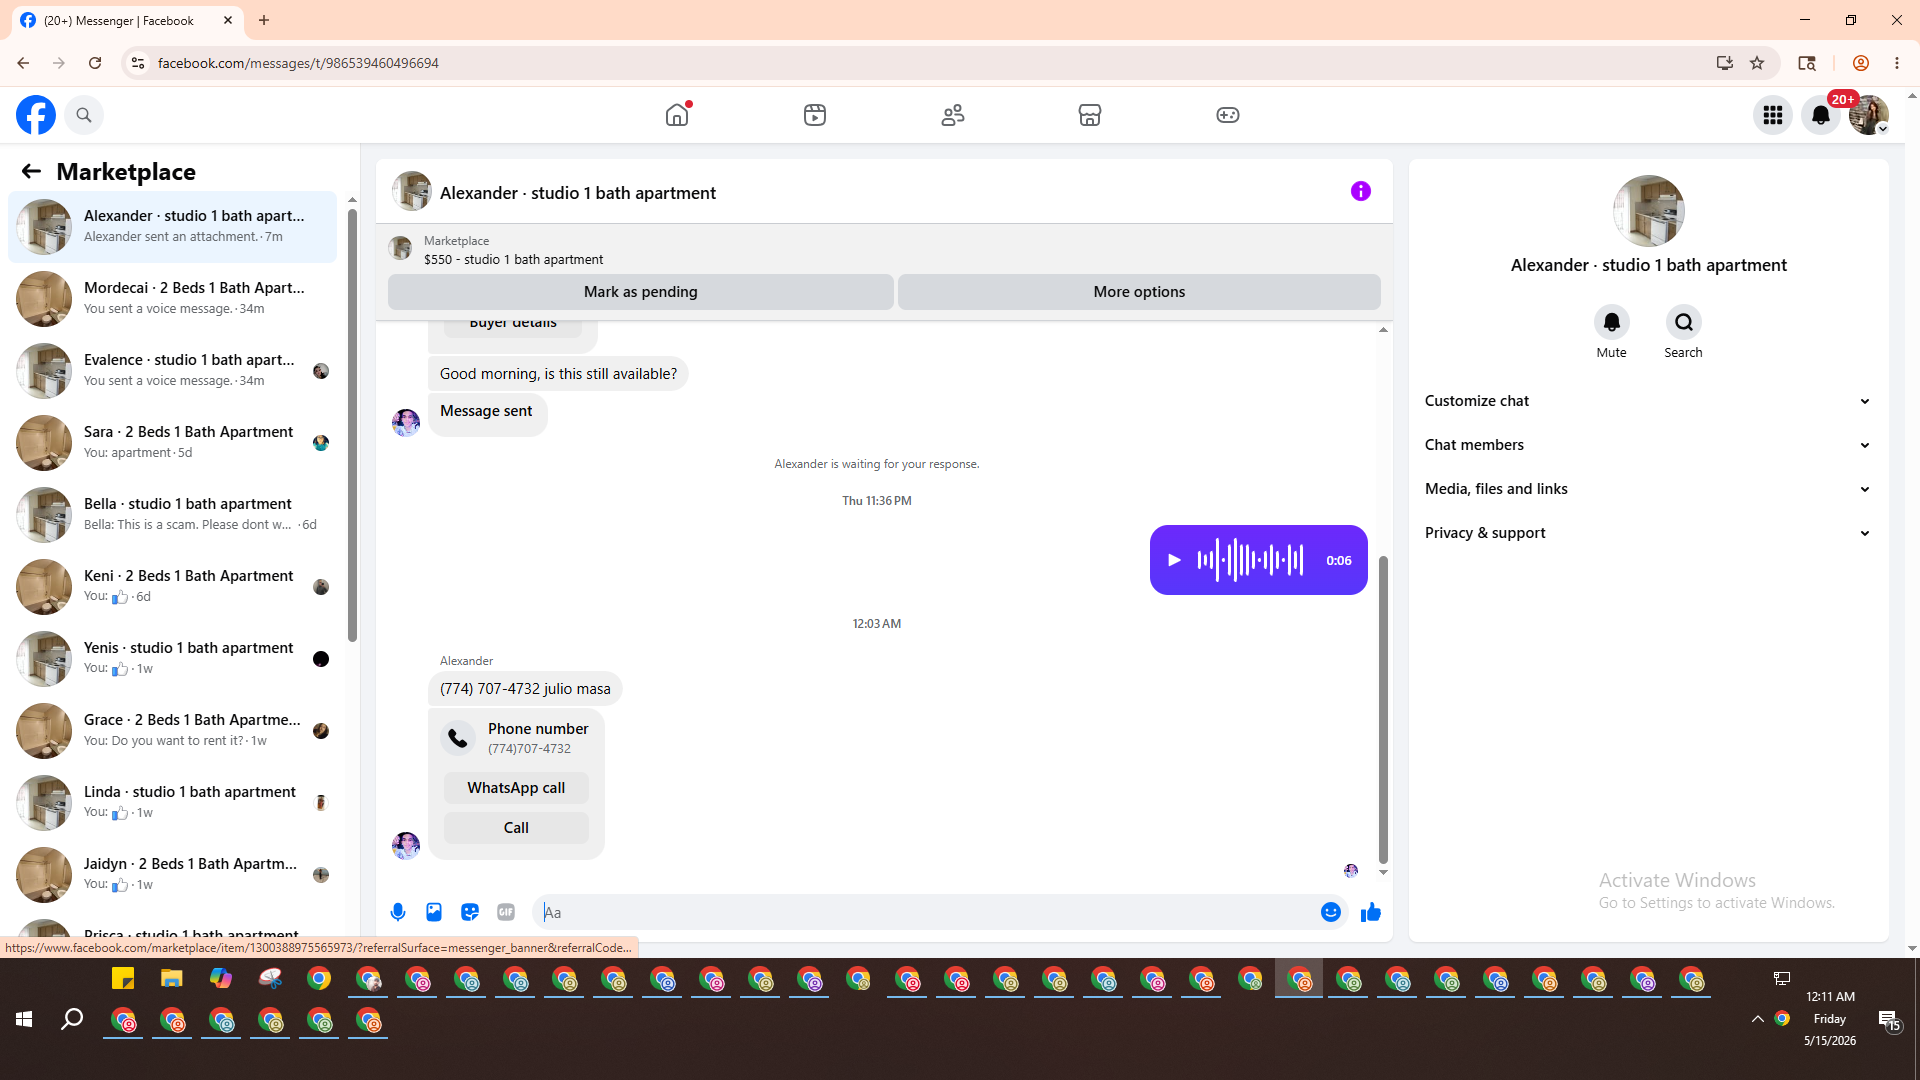Record a voice clip with microphone icon

click(398, 912)
